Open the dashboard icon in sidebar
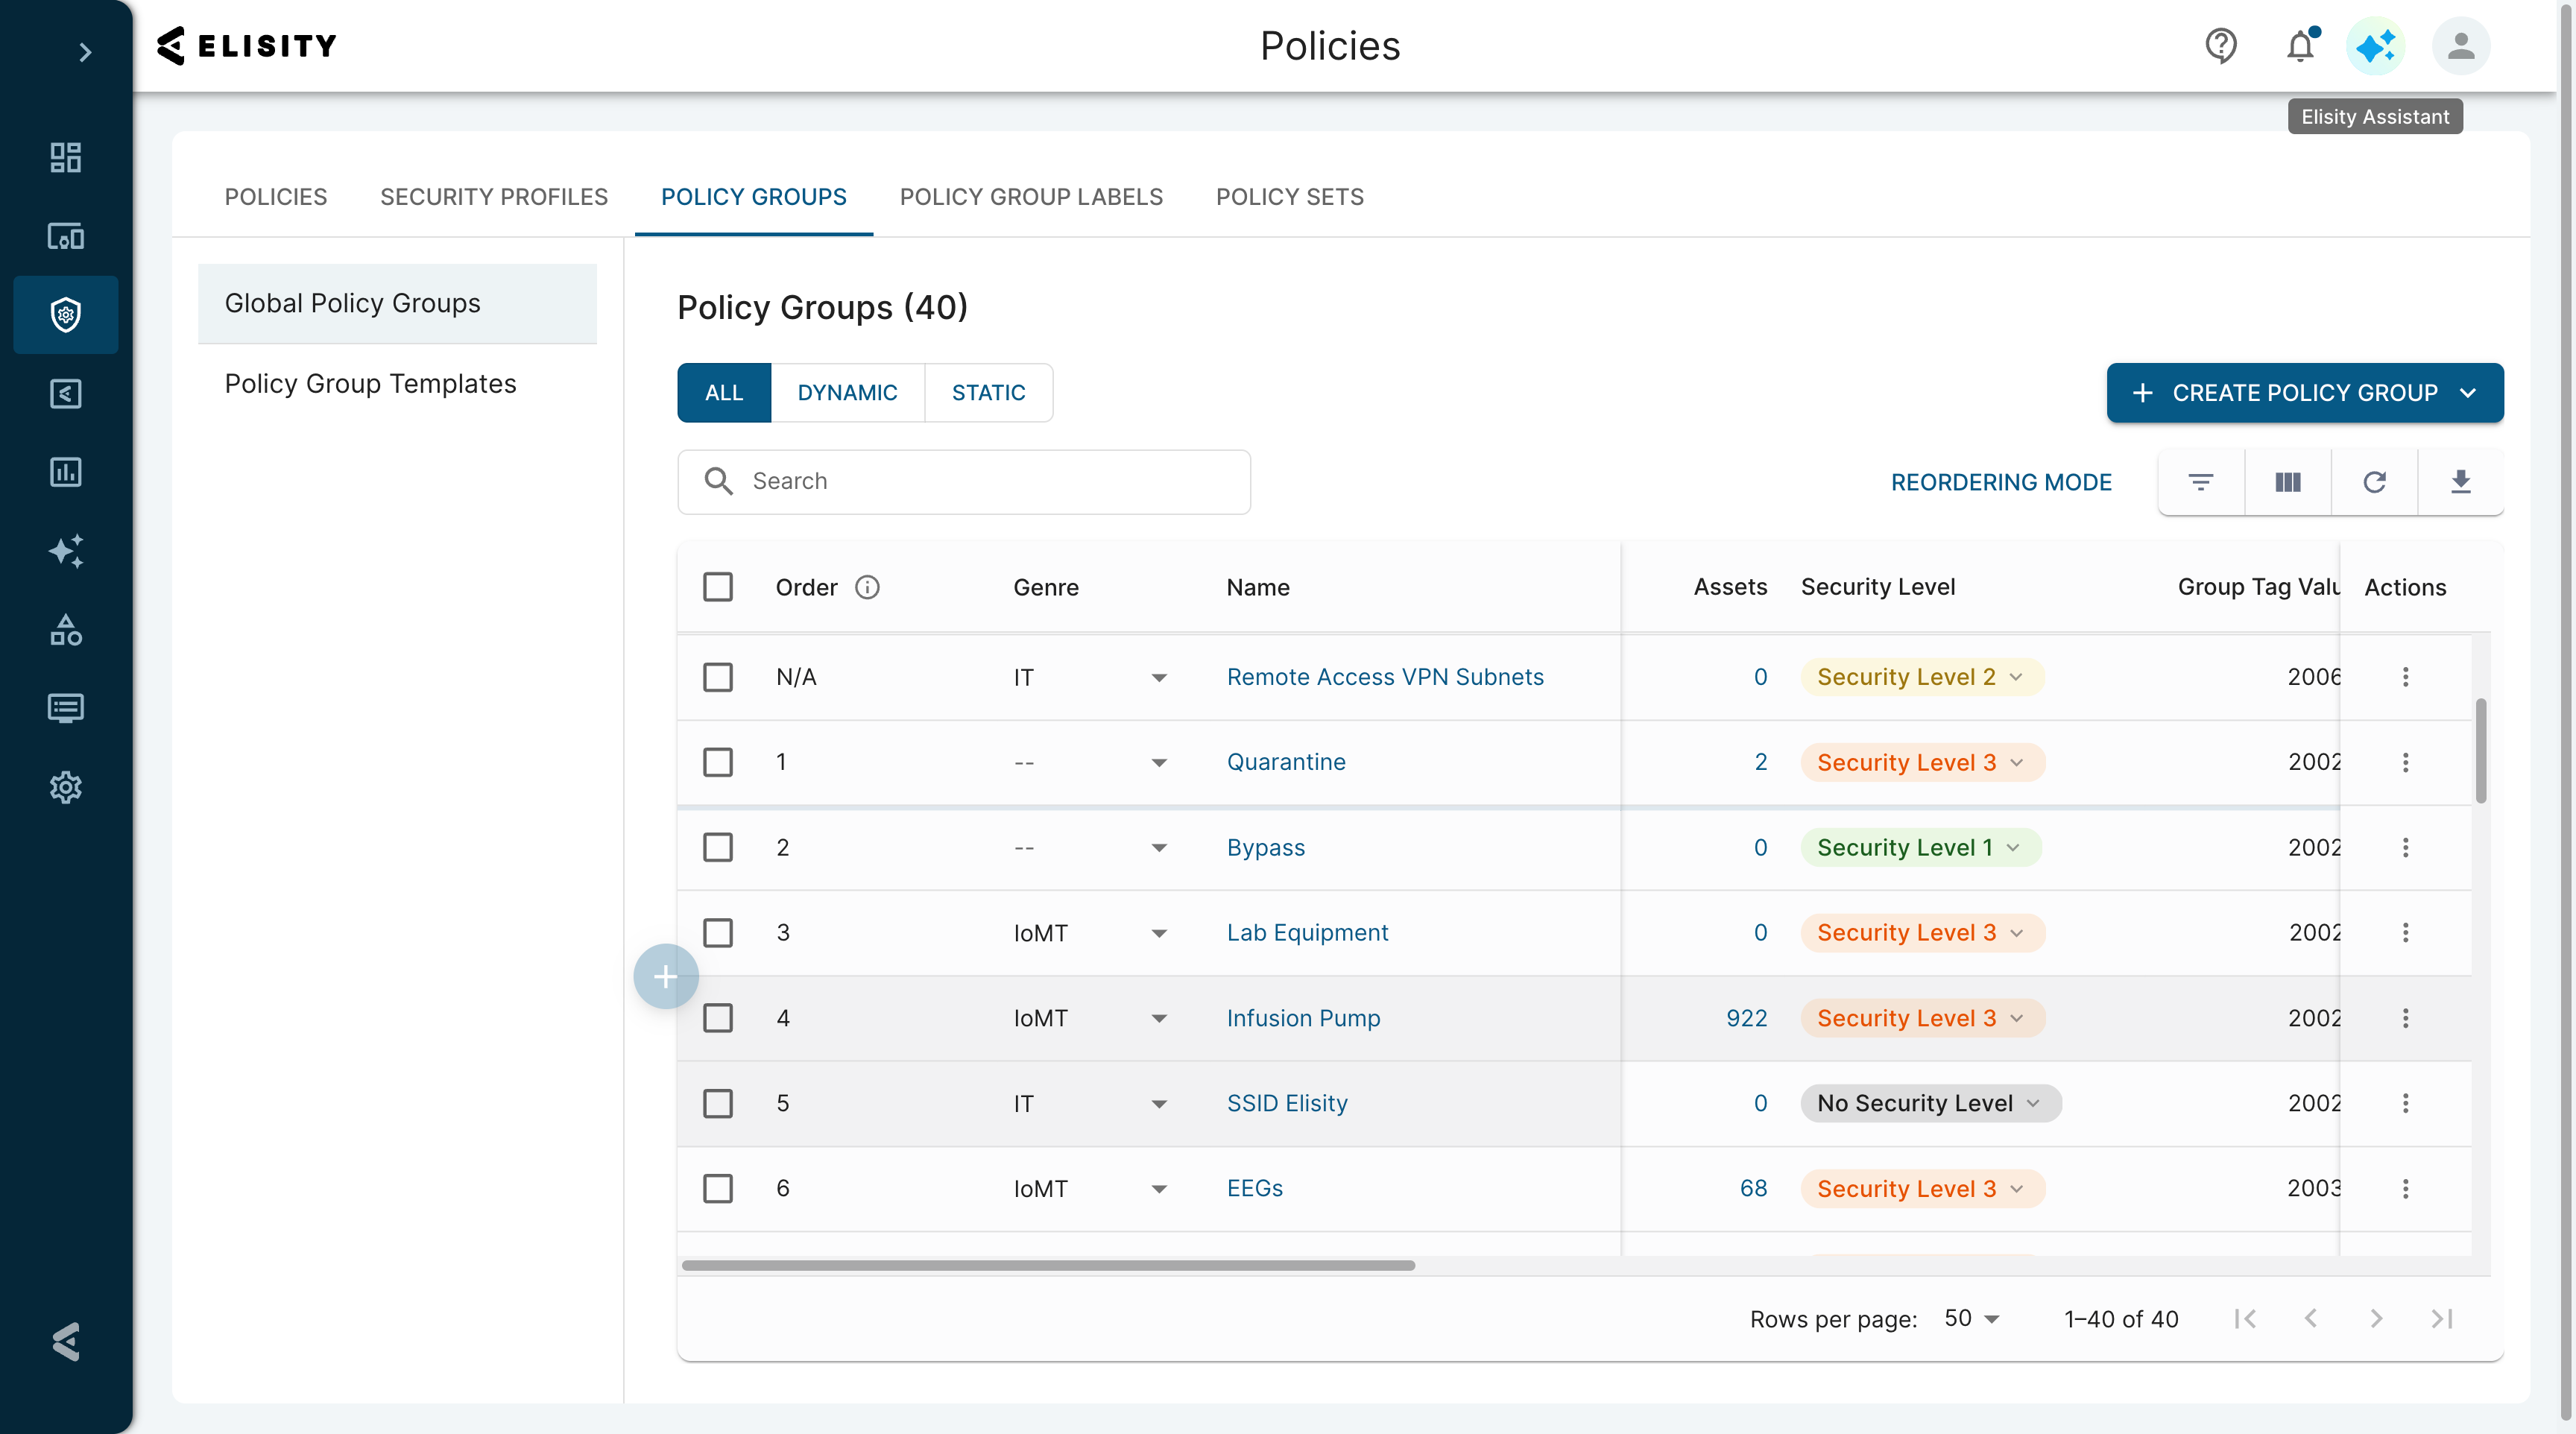The height and width of the screenshot is (1434, 2576). pyautogui.click(x=66, y=157)
